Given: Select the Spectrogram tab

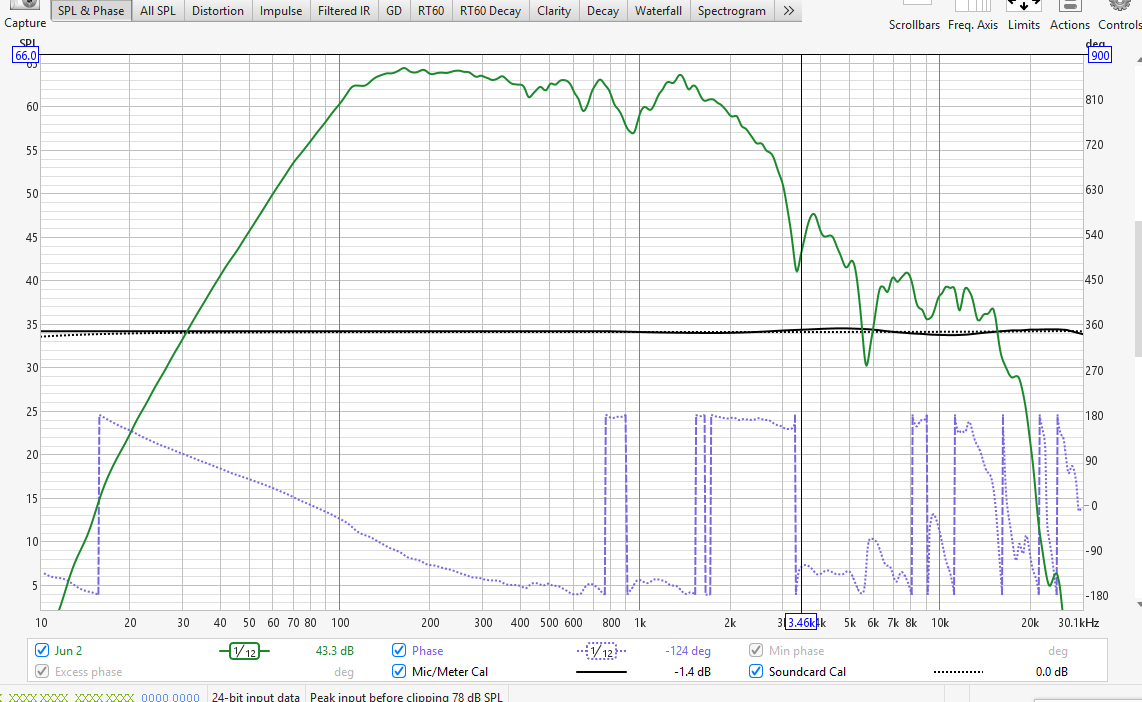Looking at the screenshot, I should pos(732,11).
